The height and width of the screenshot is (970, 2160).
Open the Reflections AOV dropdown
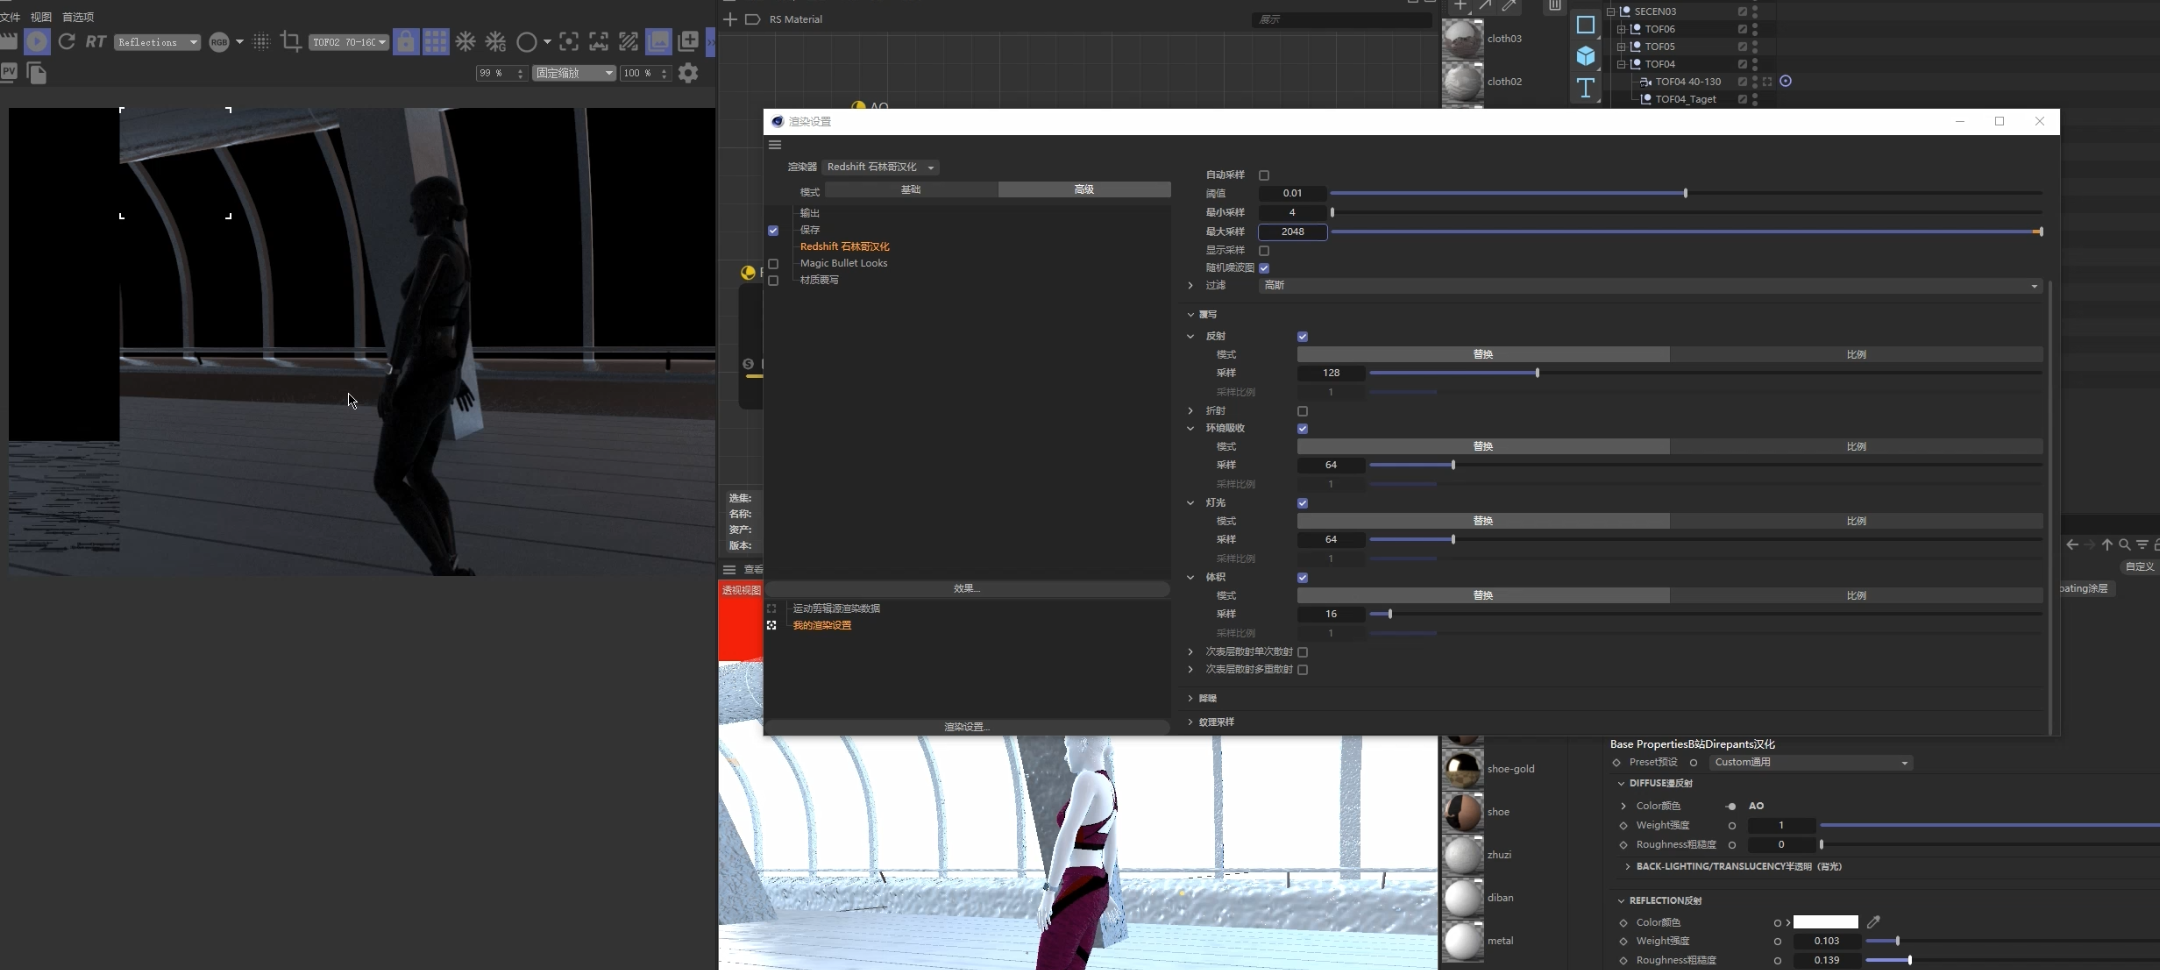point(157,42)
